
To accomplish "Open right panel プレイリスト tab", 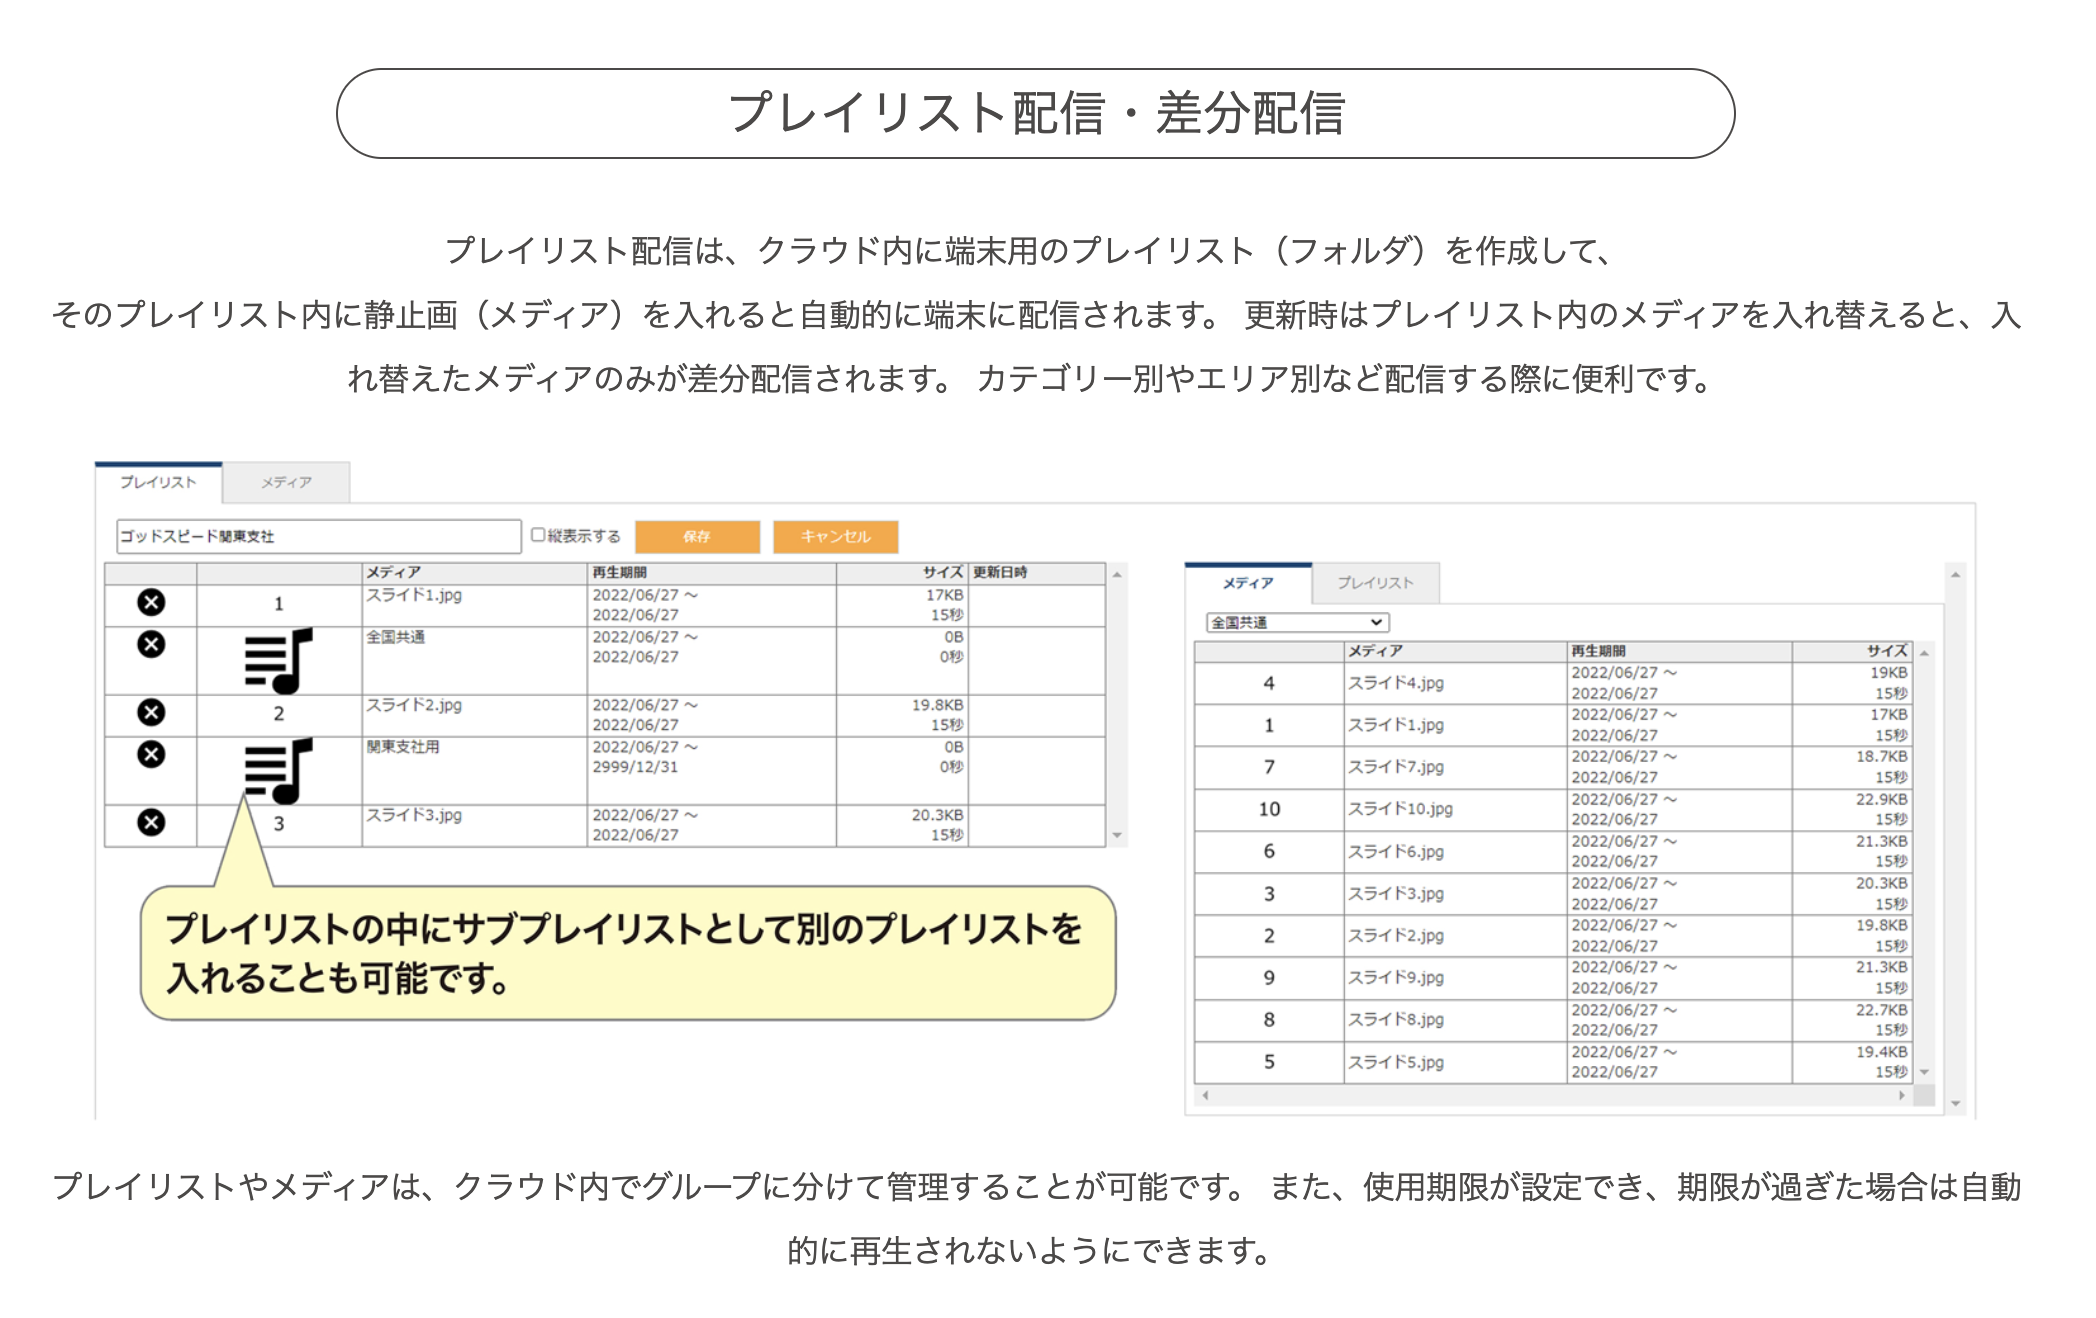I will pos(1375,583).
